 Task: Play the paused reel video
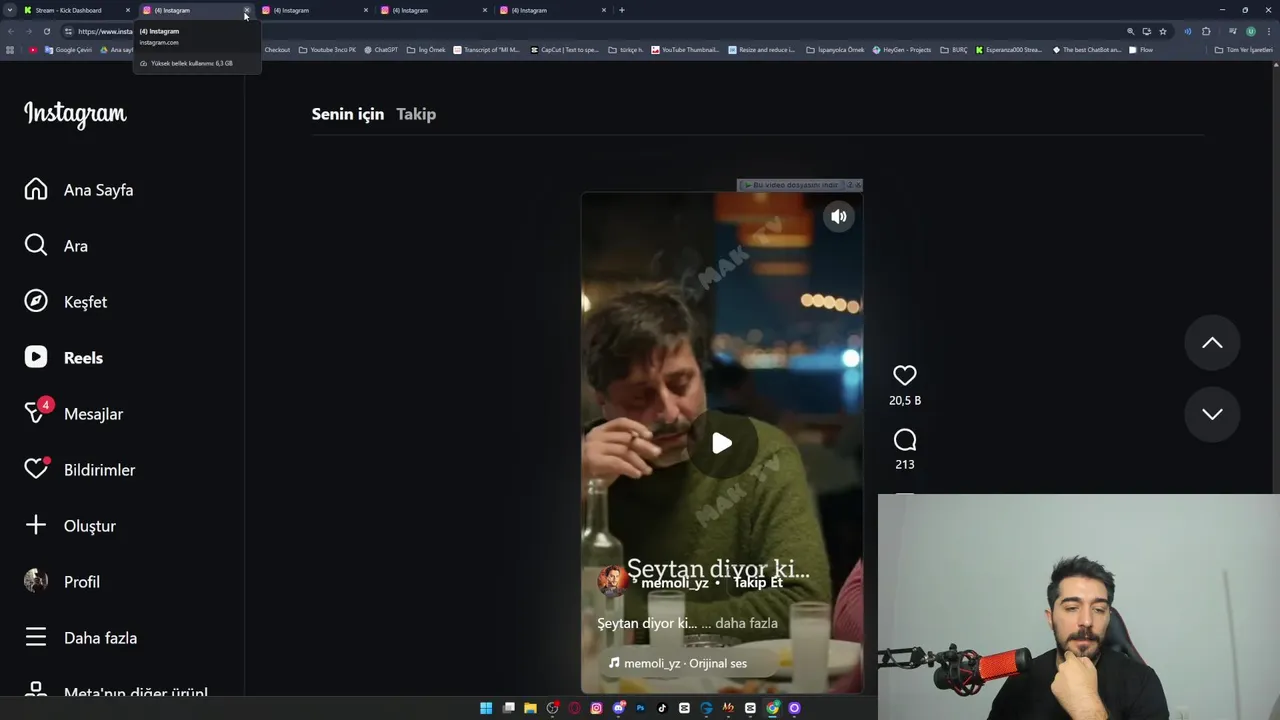coord(721,443)
